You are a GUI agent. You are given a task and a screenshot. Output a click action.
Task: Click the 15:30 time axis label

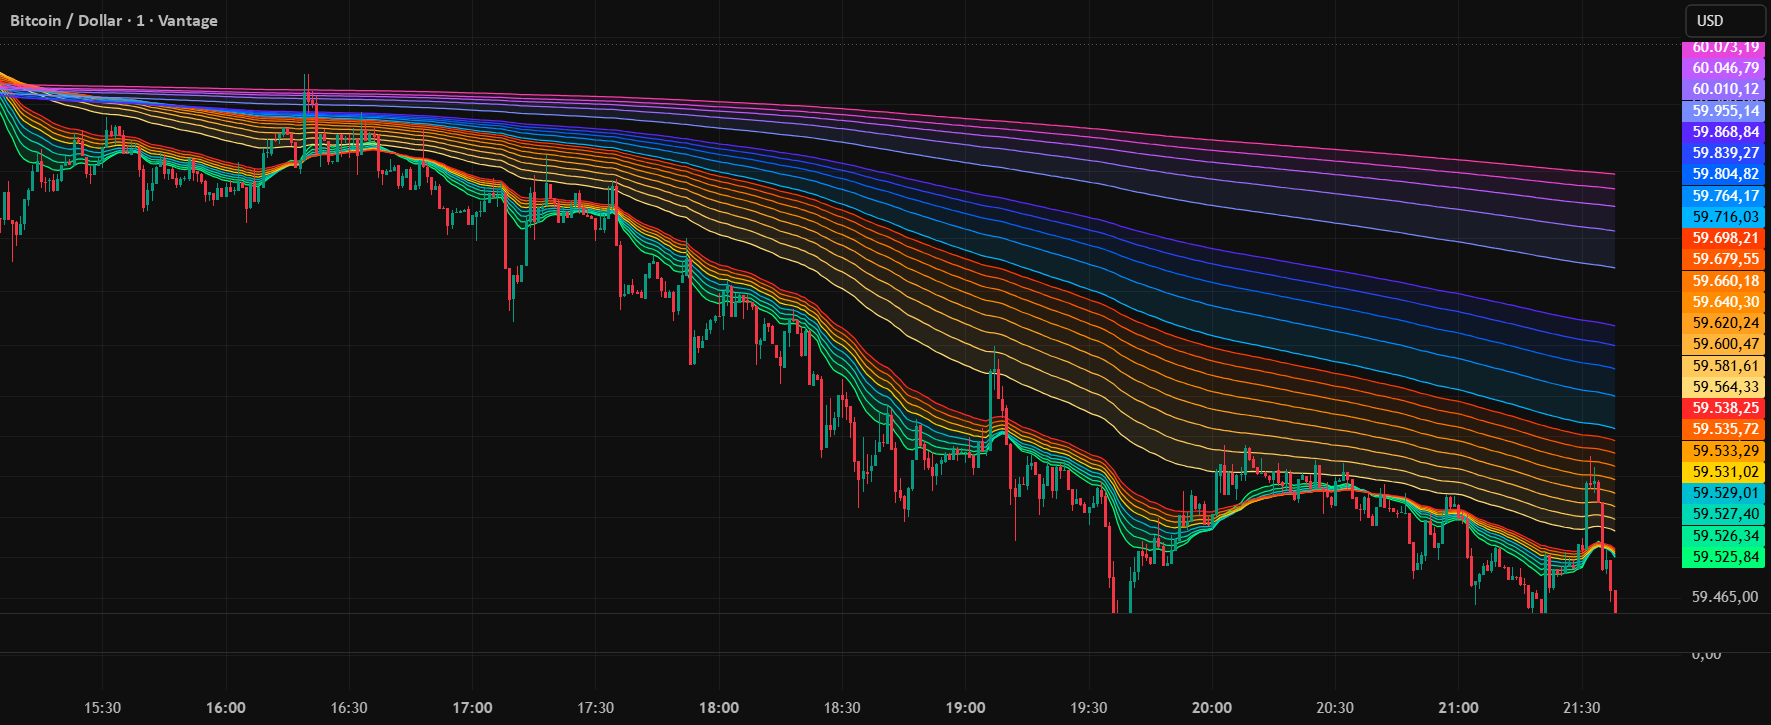(102, 708)
